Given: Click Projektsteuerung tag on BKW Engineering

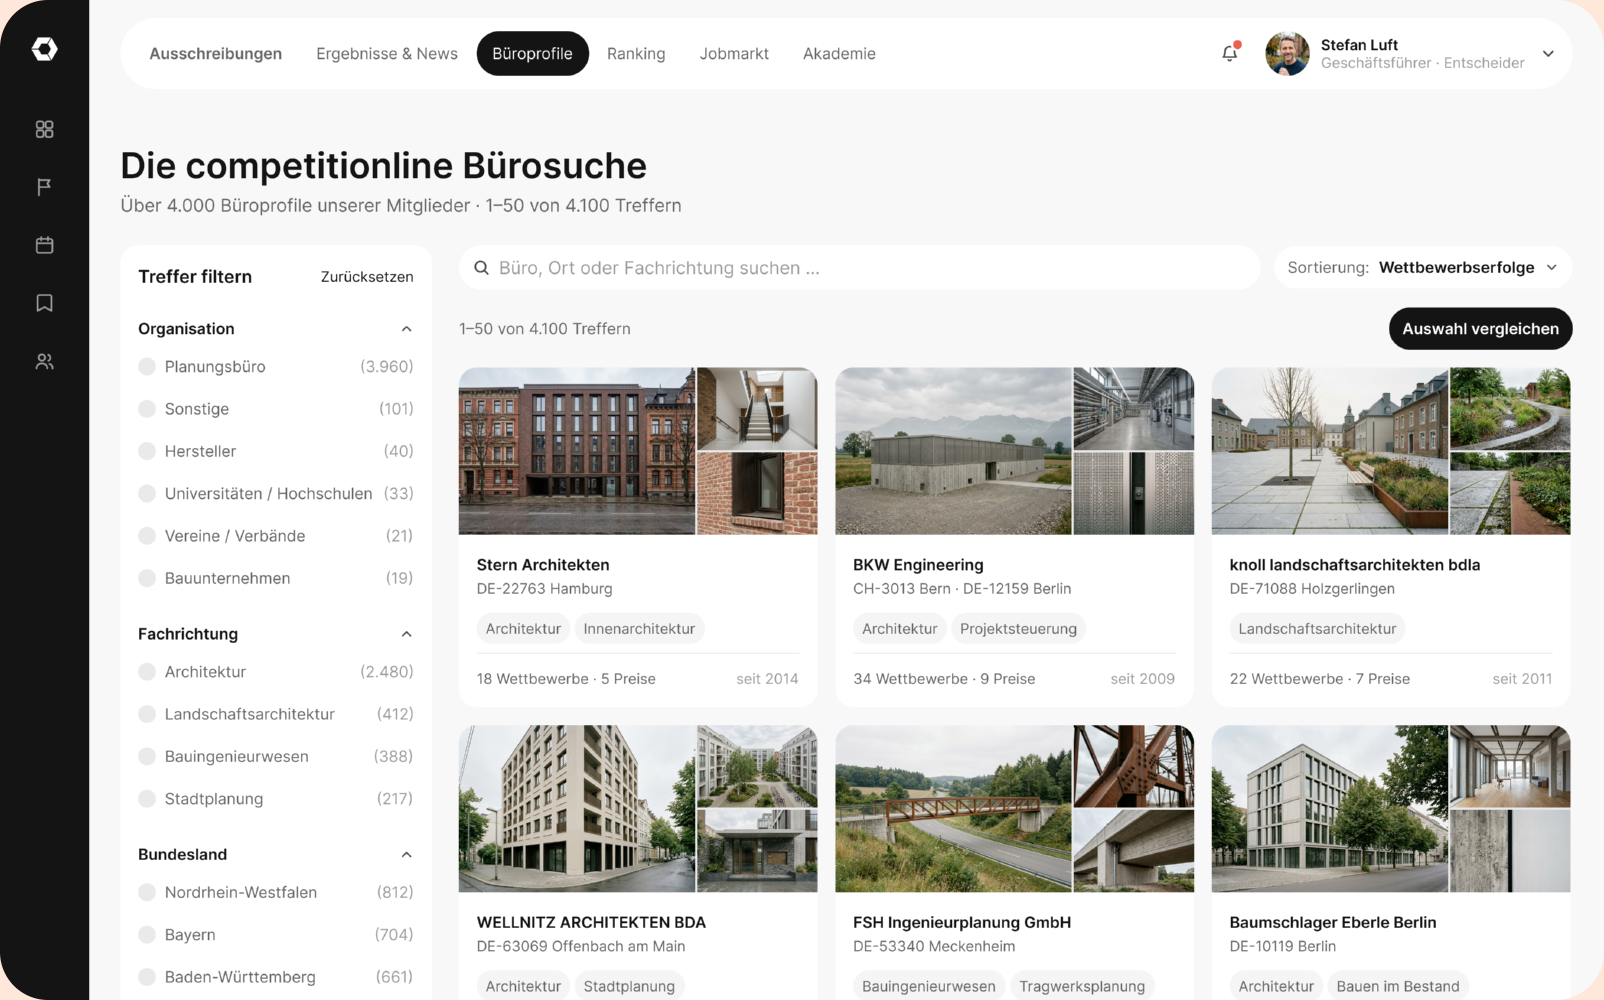Looking at the screenshot, I should 1018,629.
